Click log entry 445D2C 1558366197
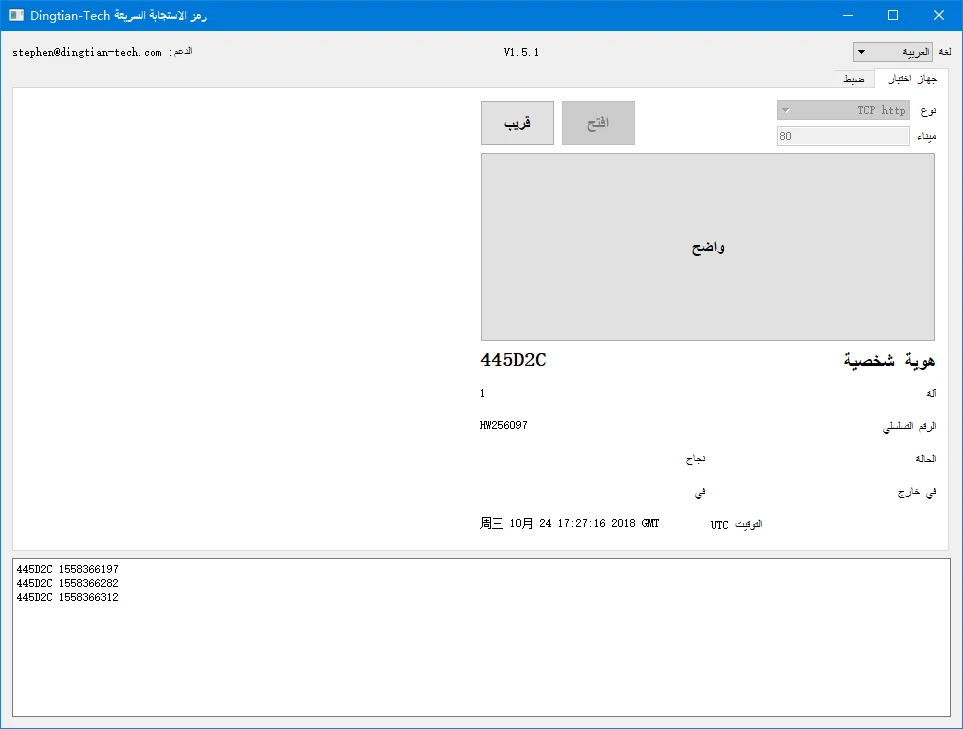Screen dimensions: 963x729 tap(68, 569)
